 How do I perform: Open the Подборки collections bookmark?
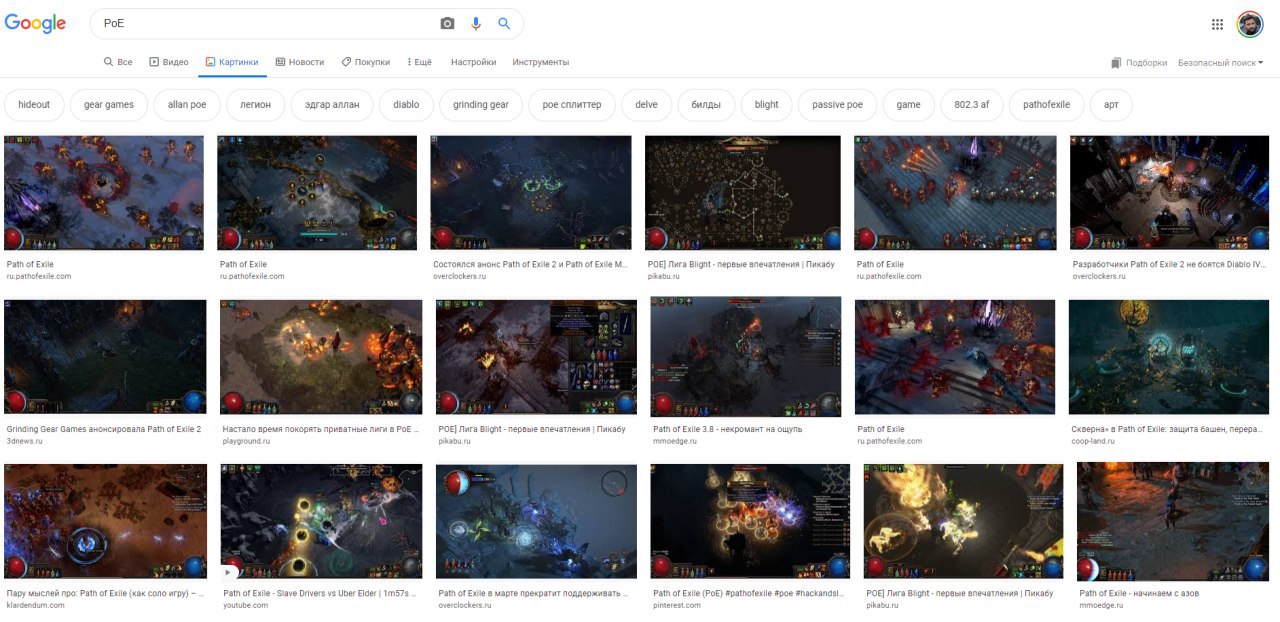tap(1139, 62)
